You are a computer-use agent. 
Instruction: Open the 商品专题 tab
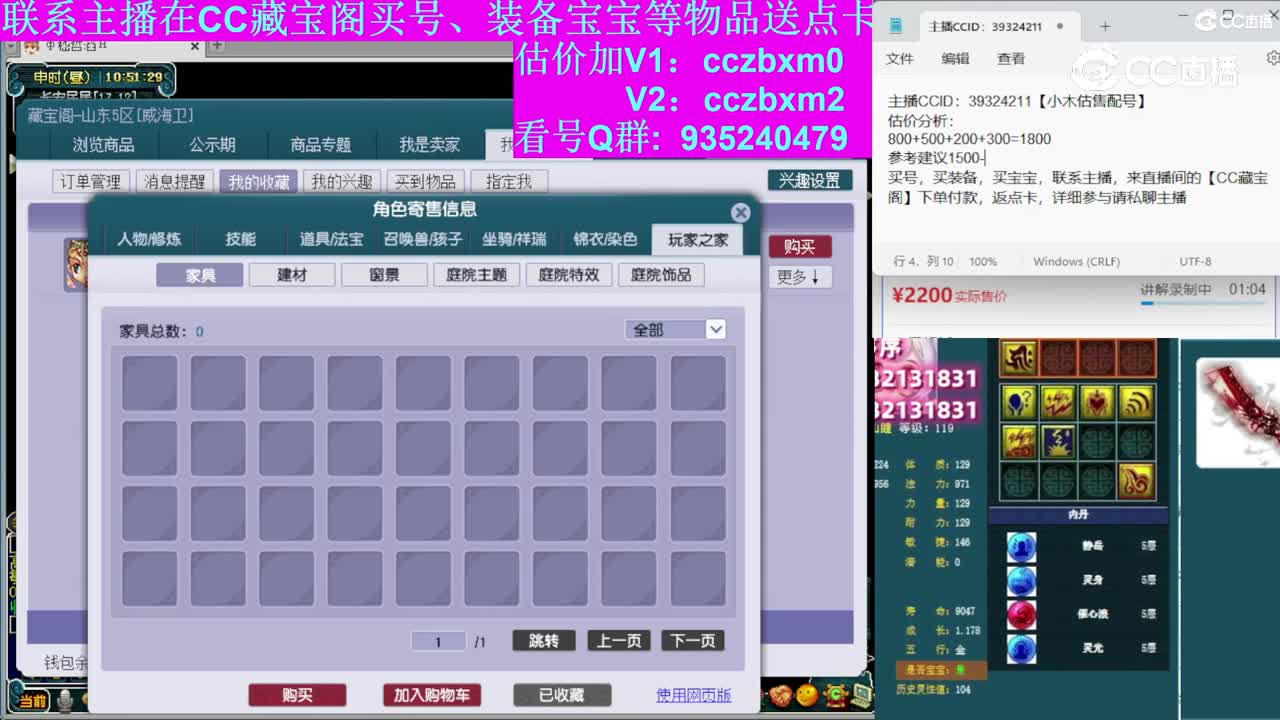(x=321, y=145)
